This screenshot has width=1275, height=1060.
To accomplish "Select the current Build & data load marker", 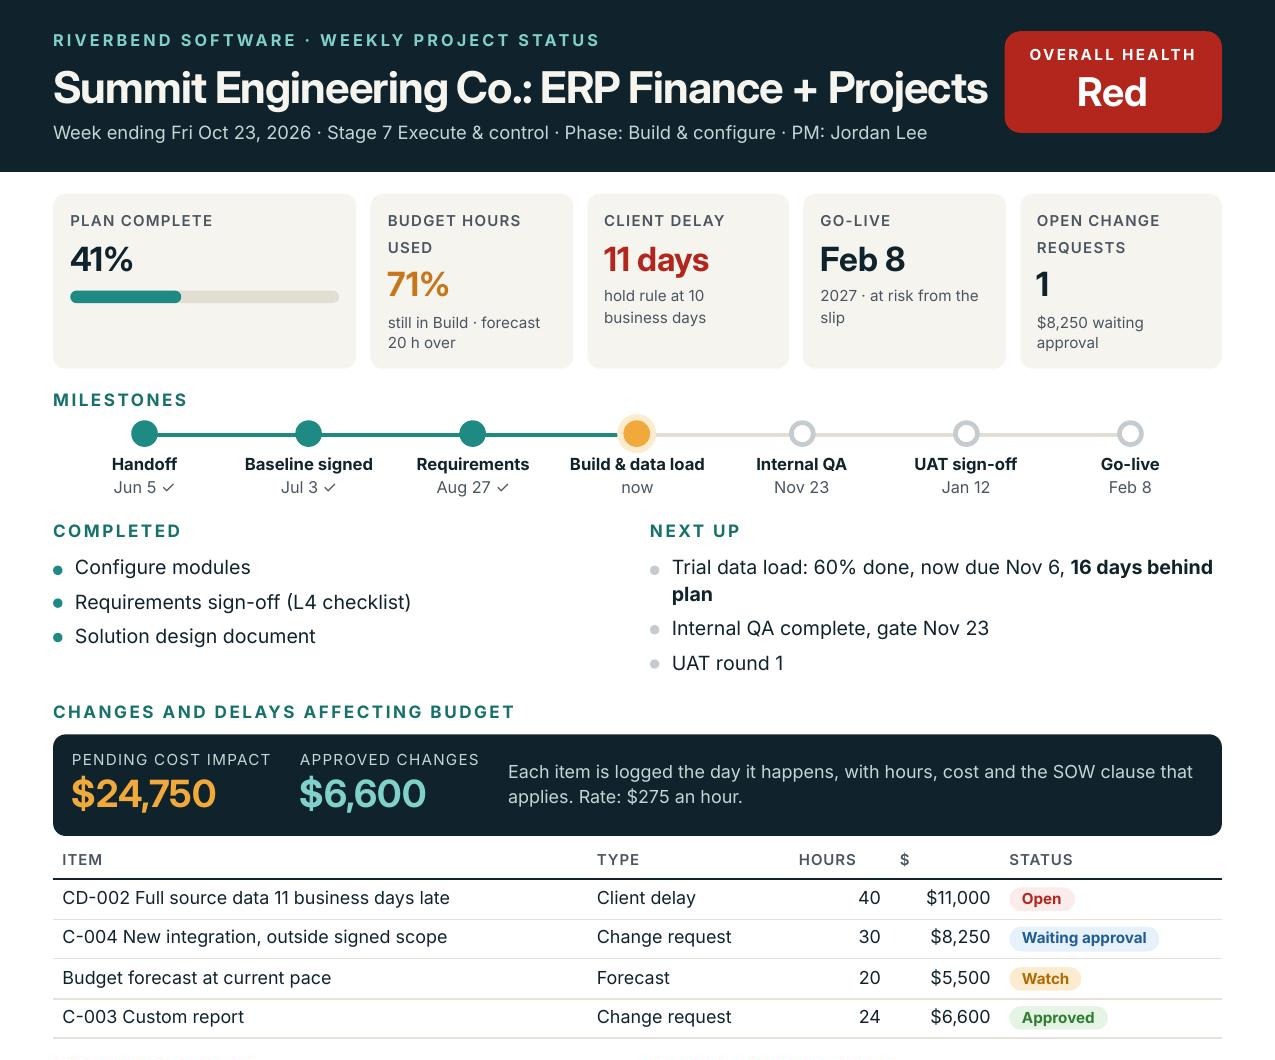I will pyautogui.click(x=637, y=433).
